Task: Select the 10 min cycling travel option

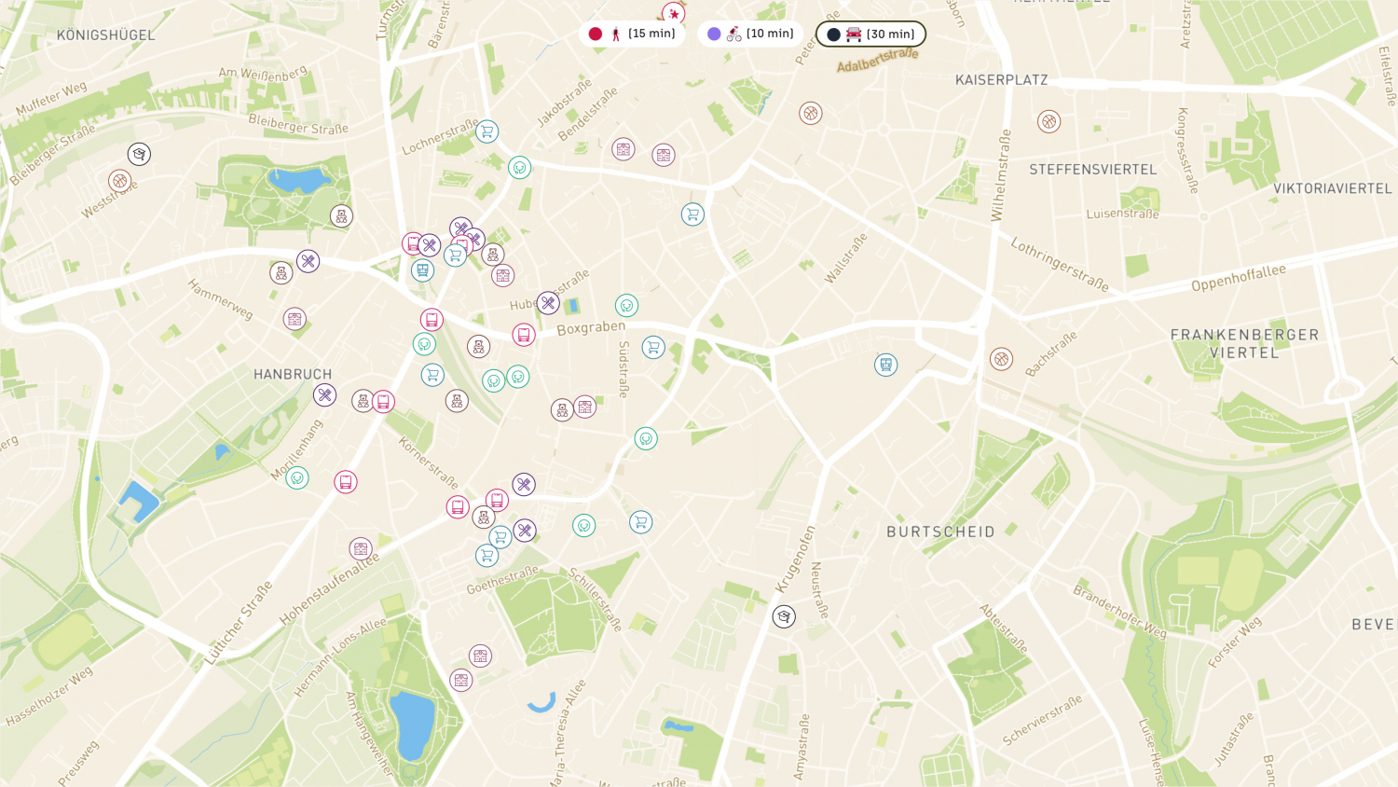Action: pos(750,34)
